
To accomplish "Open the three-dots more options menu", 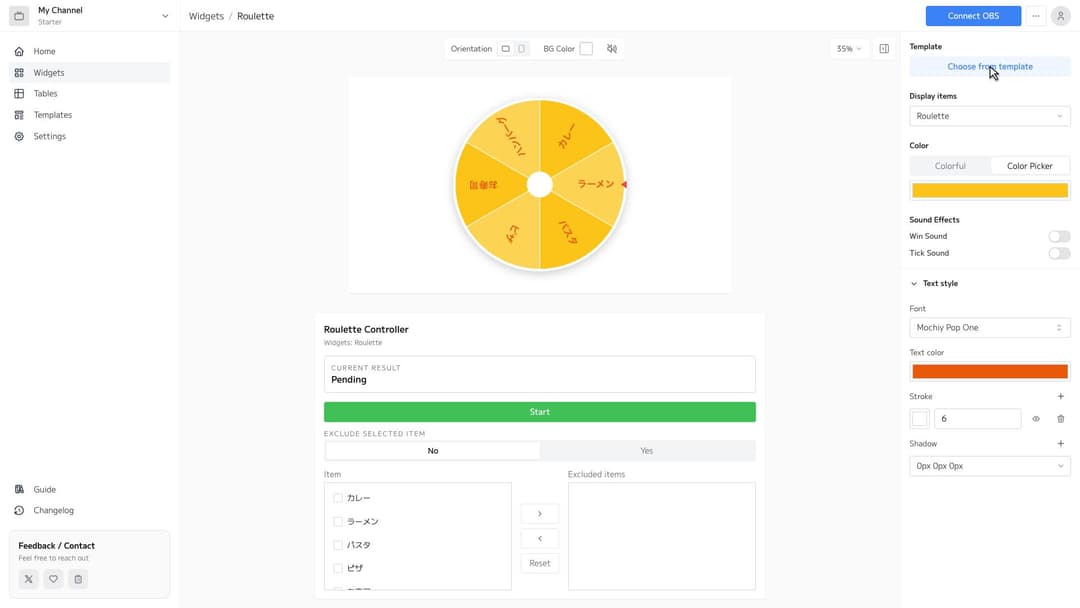I will [x=1036, y=16].
